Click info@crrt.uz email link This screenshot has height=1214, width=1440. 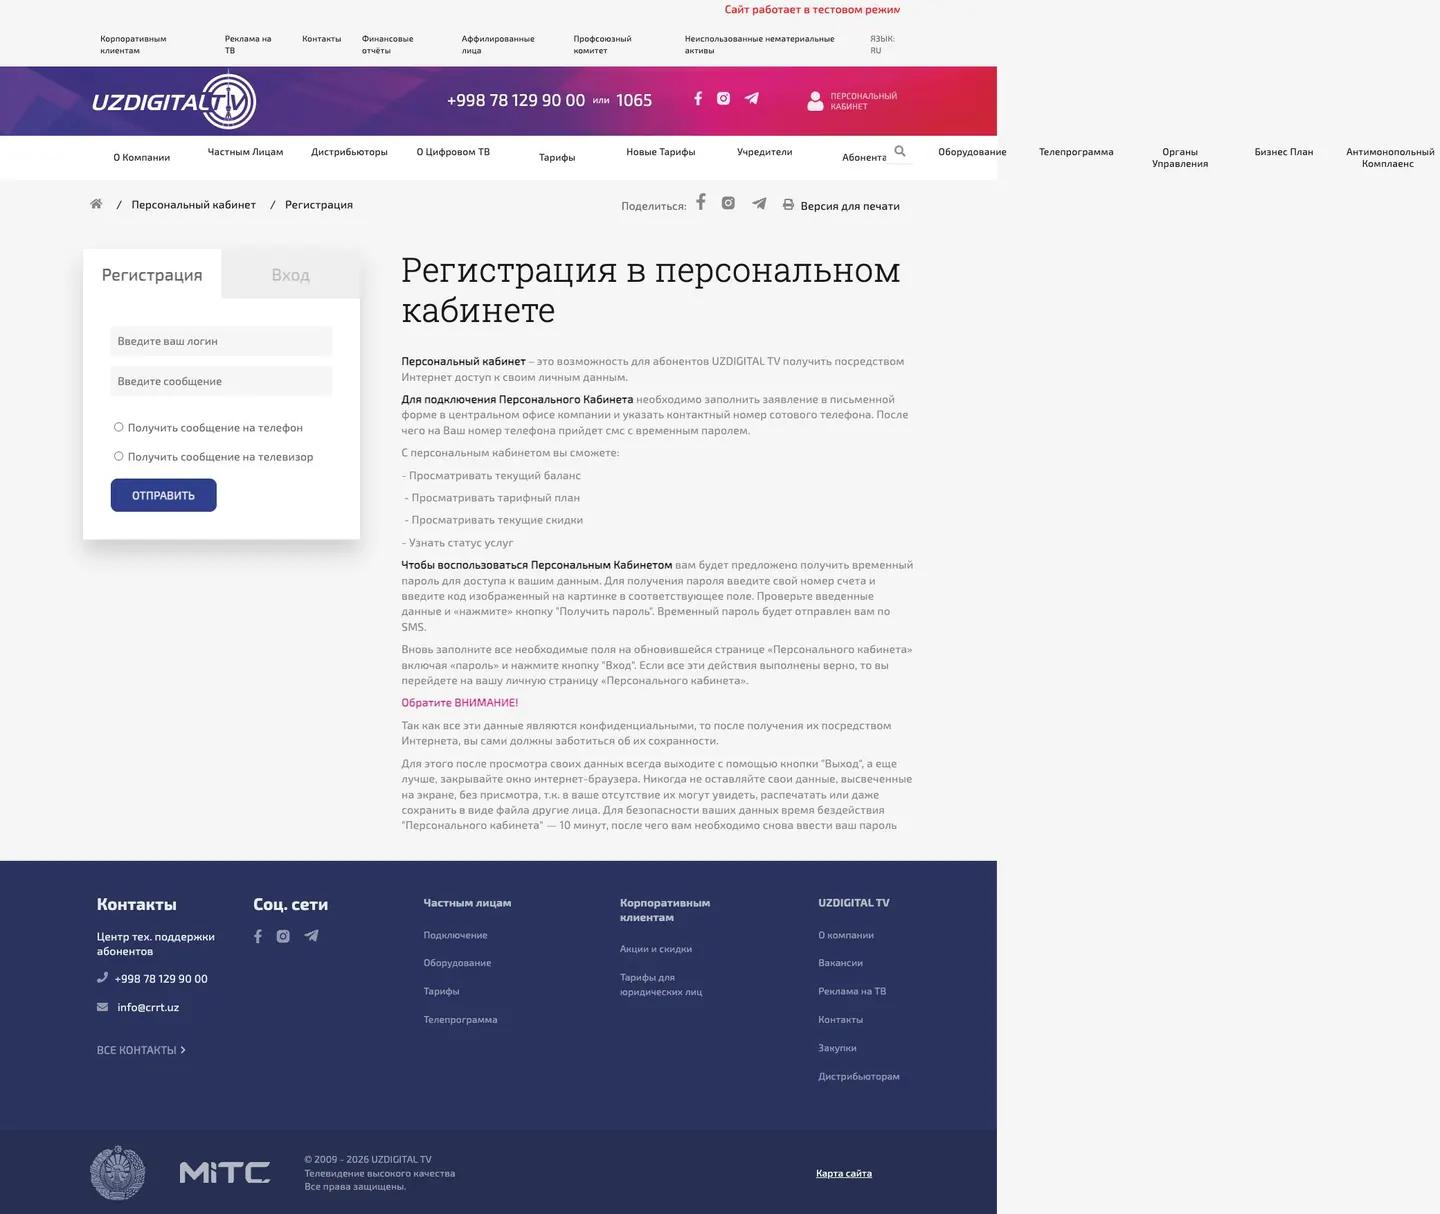(148, 1007)
